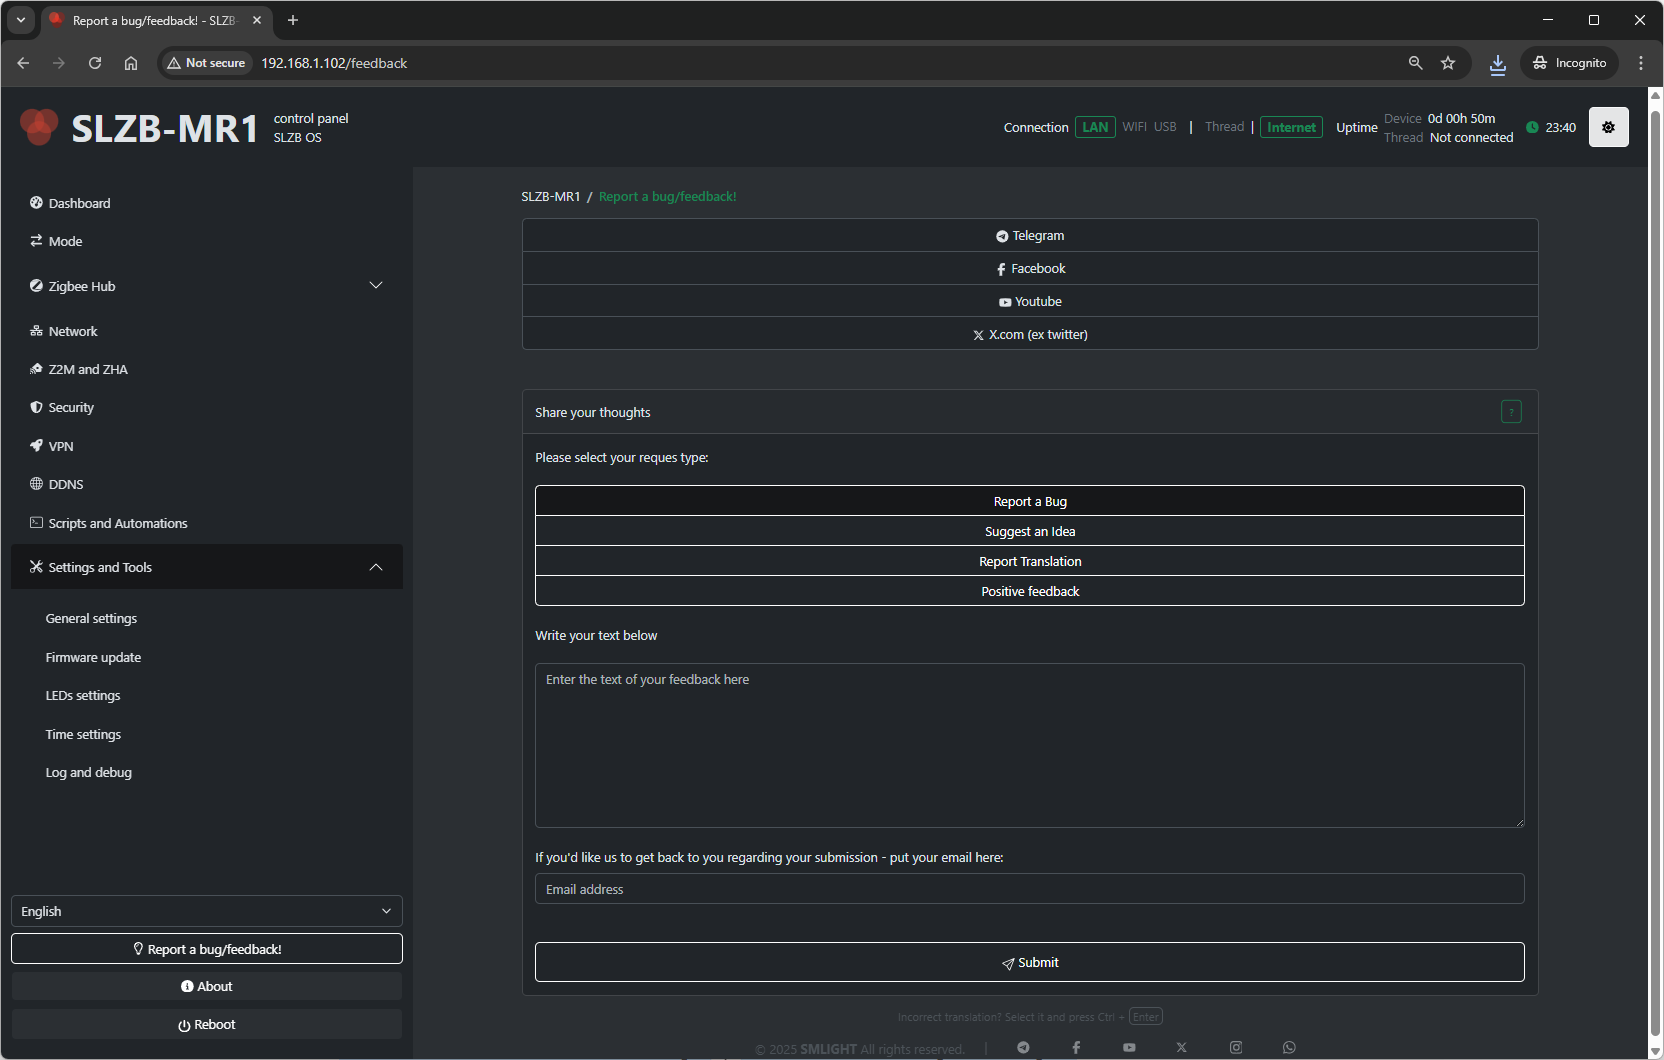Select Report a Bug request type

pos(1029,501)
